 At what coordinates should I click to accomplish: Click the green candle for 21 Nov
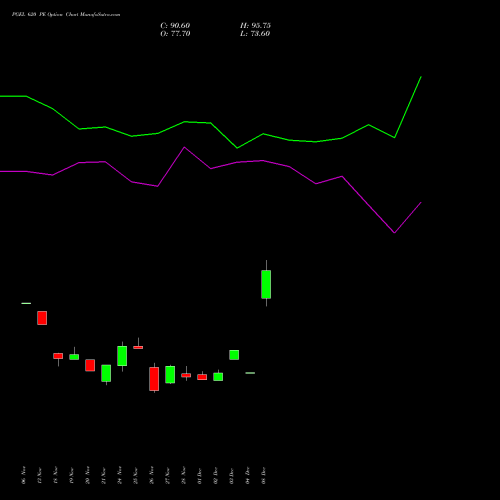coord(106,373)
